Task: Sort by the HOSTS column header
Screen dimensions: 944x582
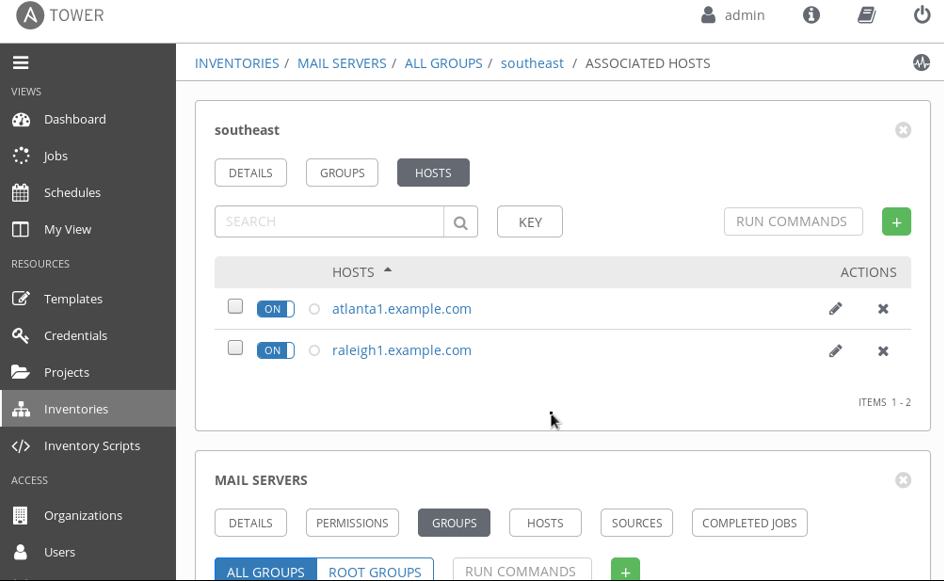Action: coord(362,272)
